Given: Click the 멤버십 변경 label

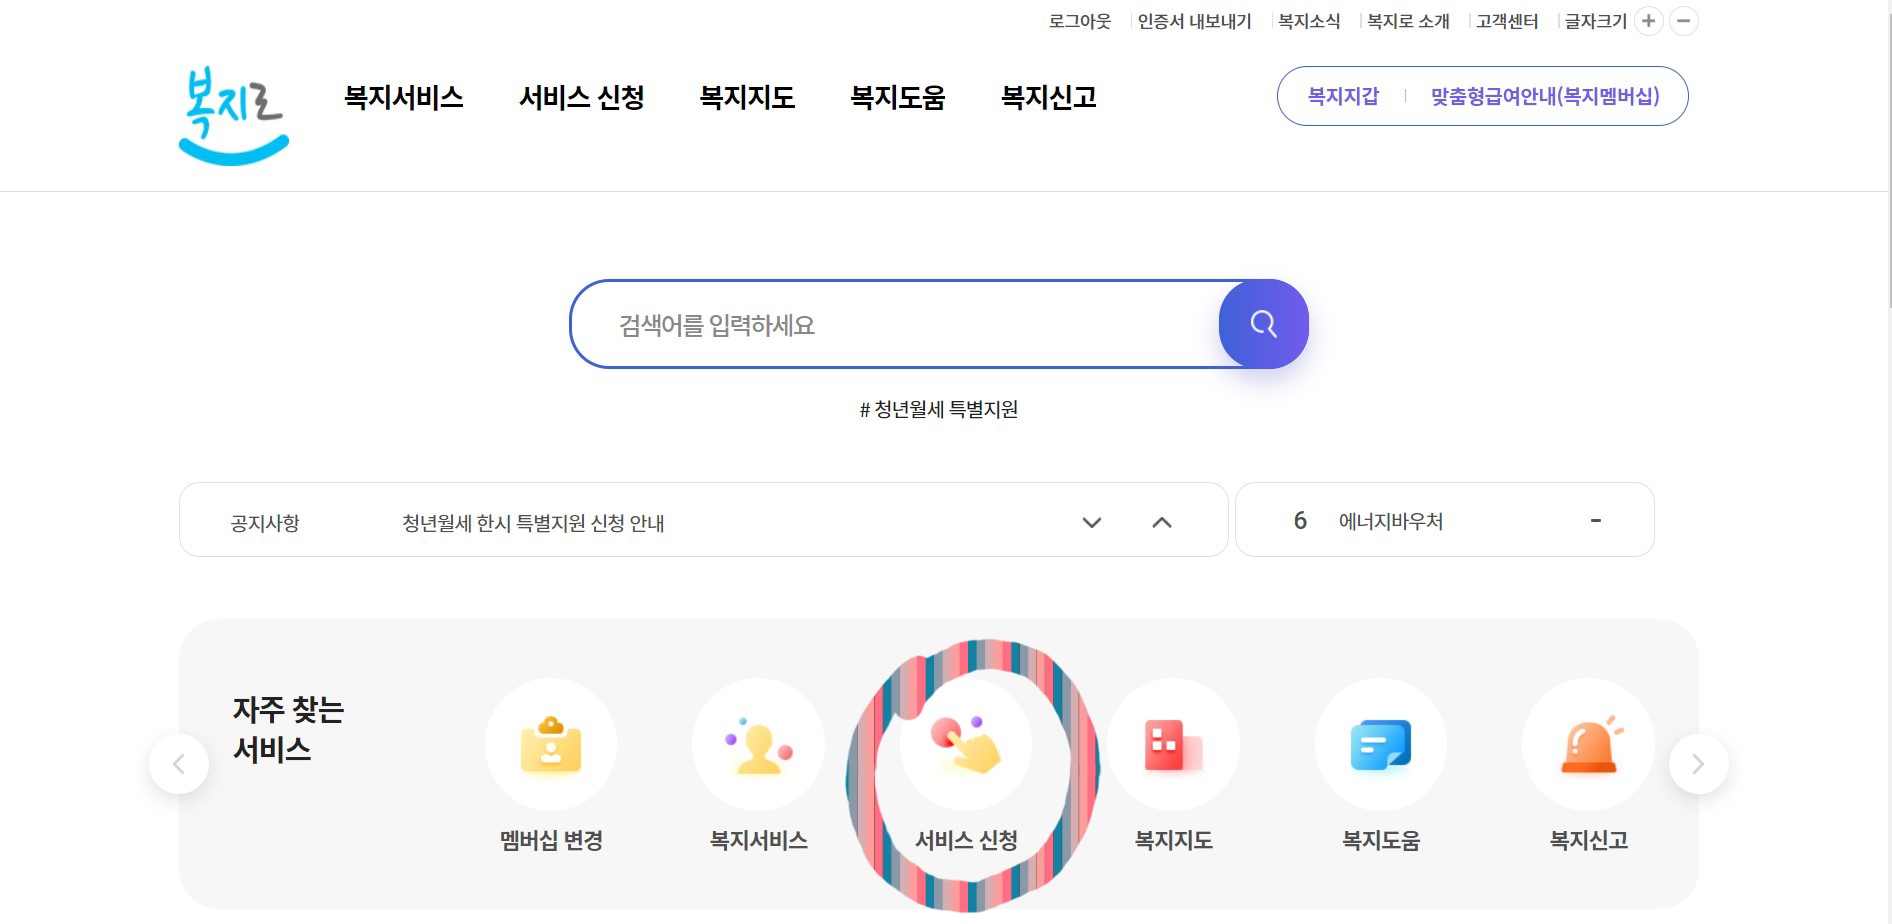Looking at the screenshot, I should pyautogui.click(x=551, y=840).
